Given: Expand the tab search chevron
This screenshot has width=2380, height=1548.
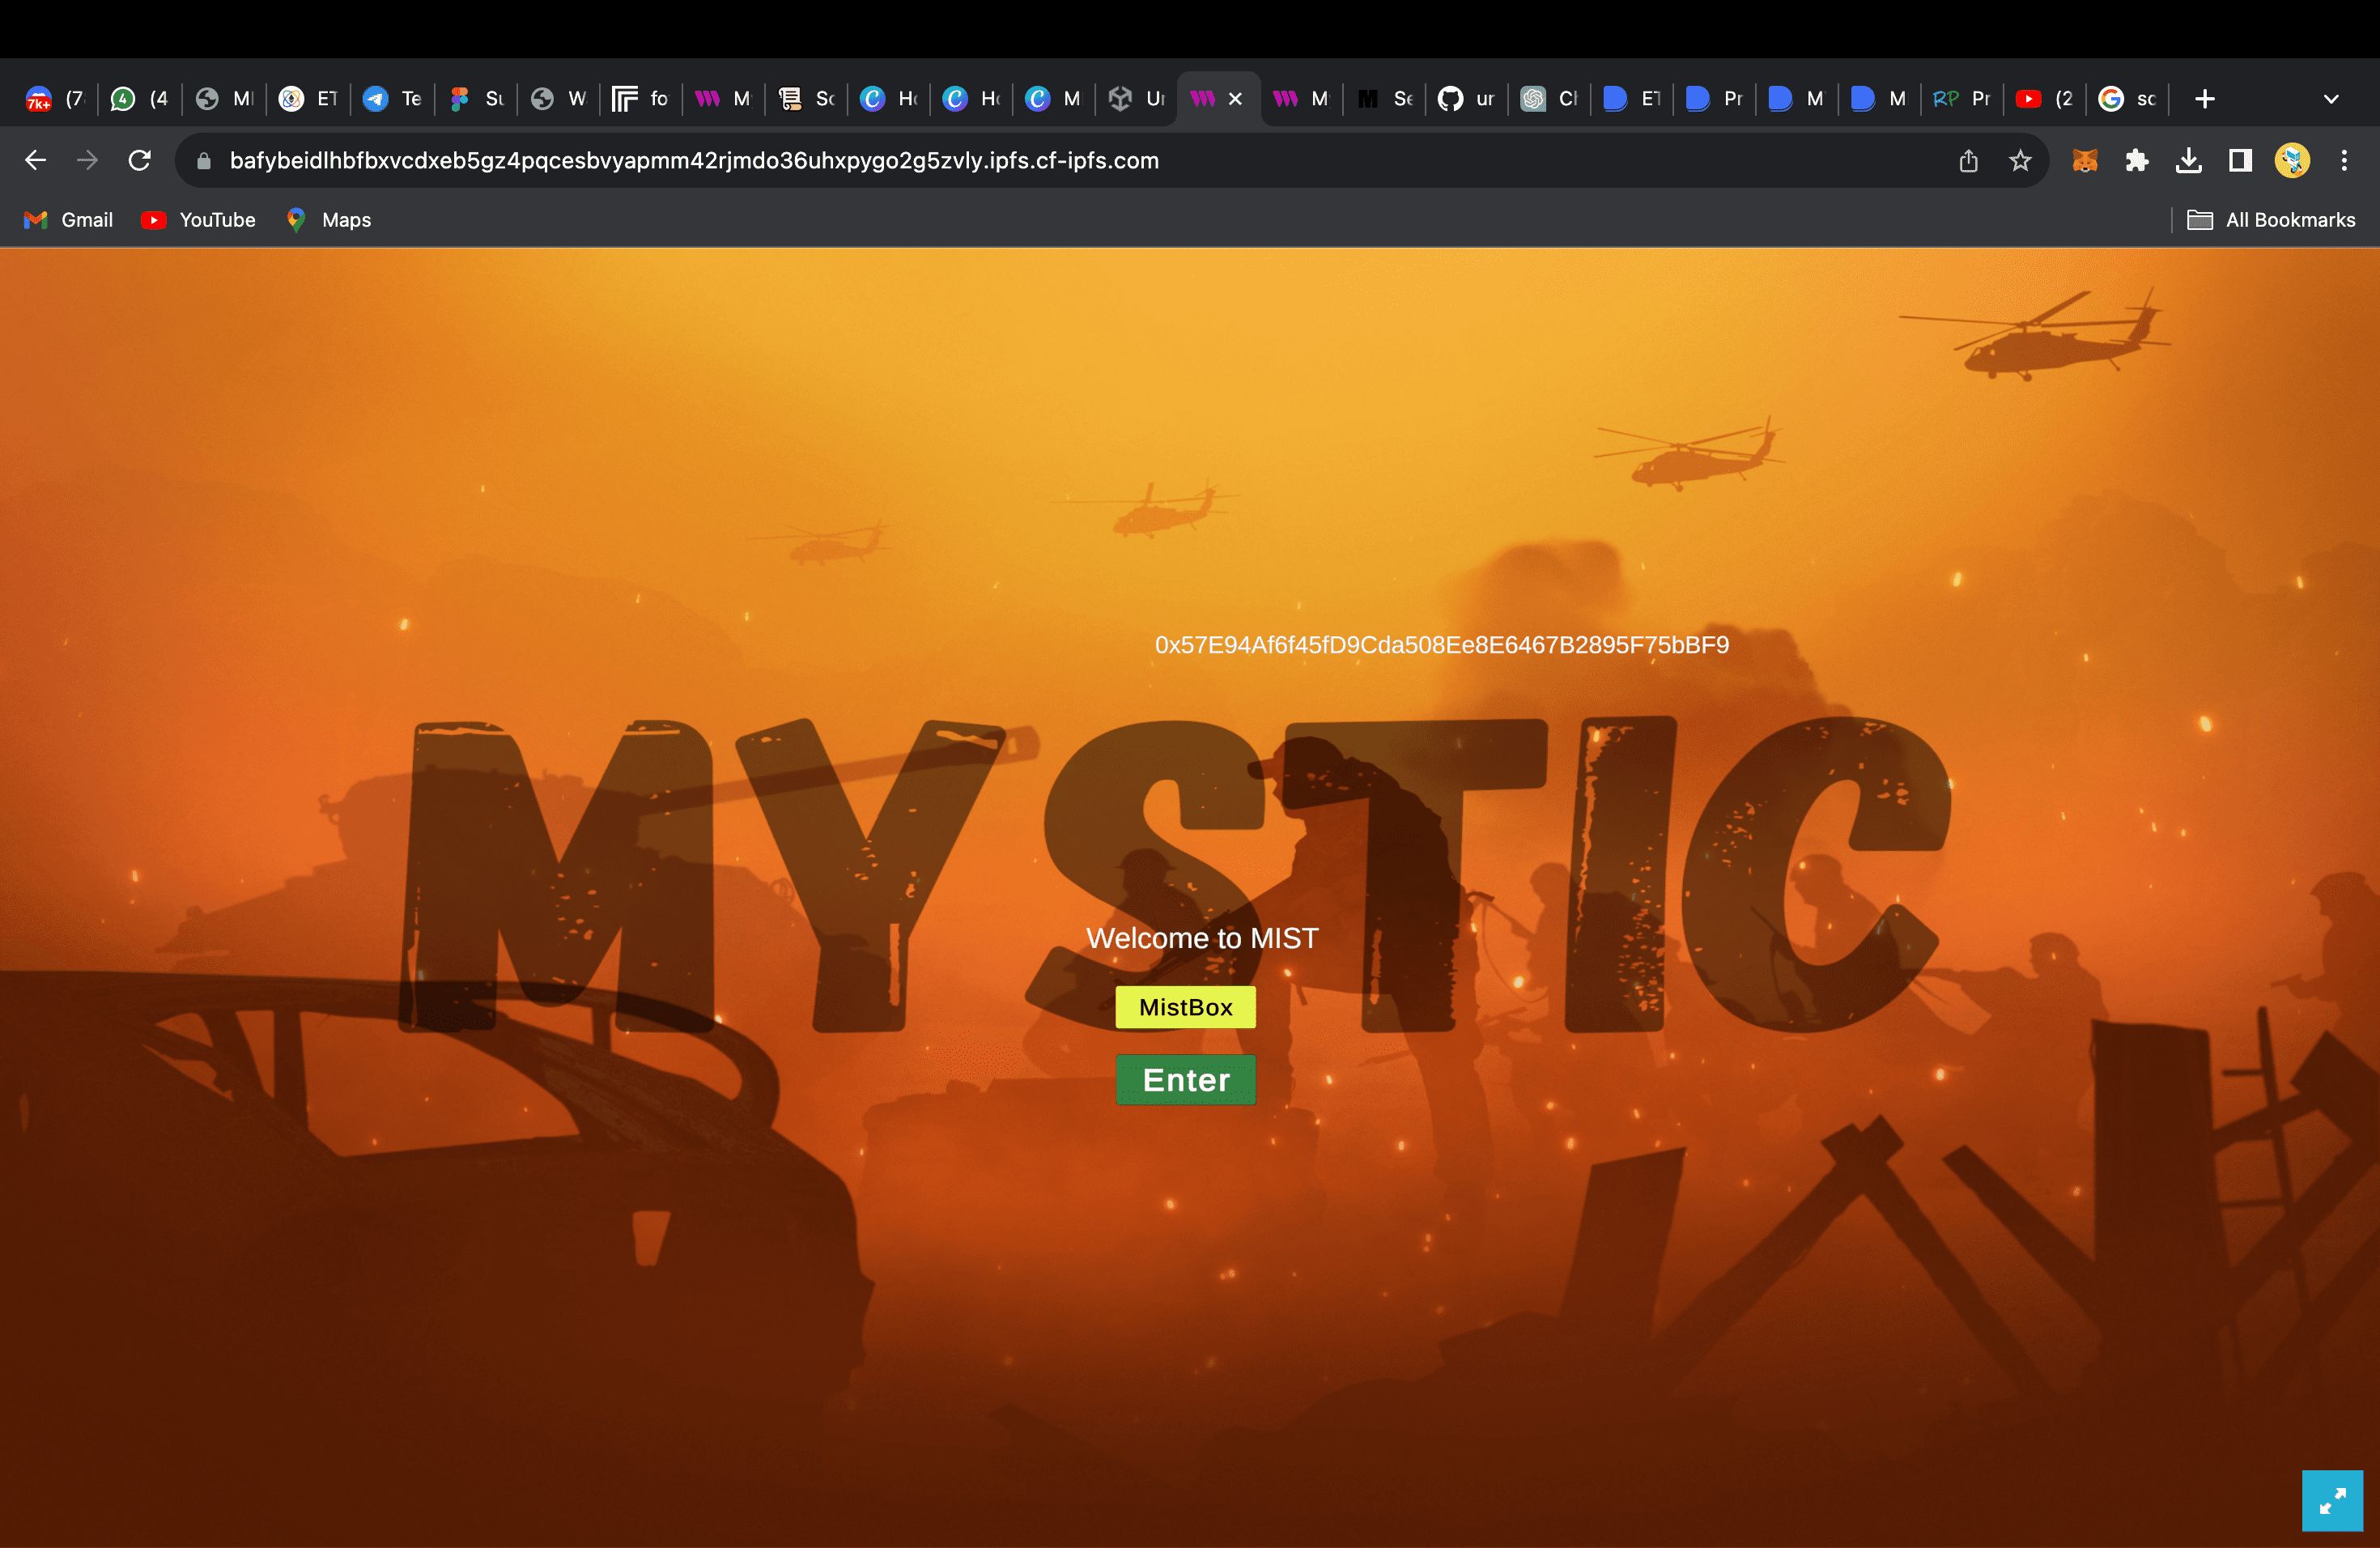Looking at the screenshot, I should click(x=2331, y=99).
